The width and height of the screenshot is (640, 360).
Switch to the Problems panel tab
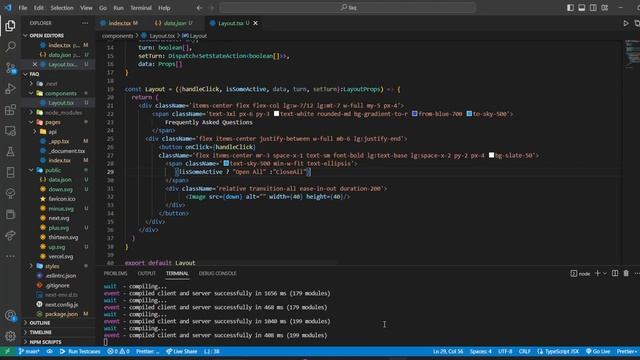tap(116, 273)
